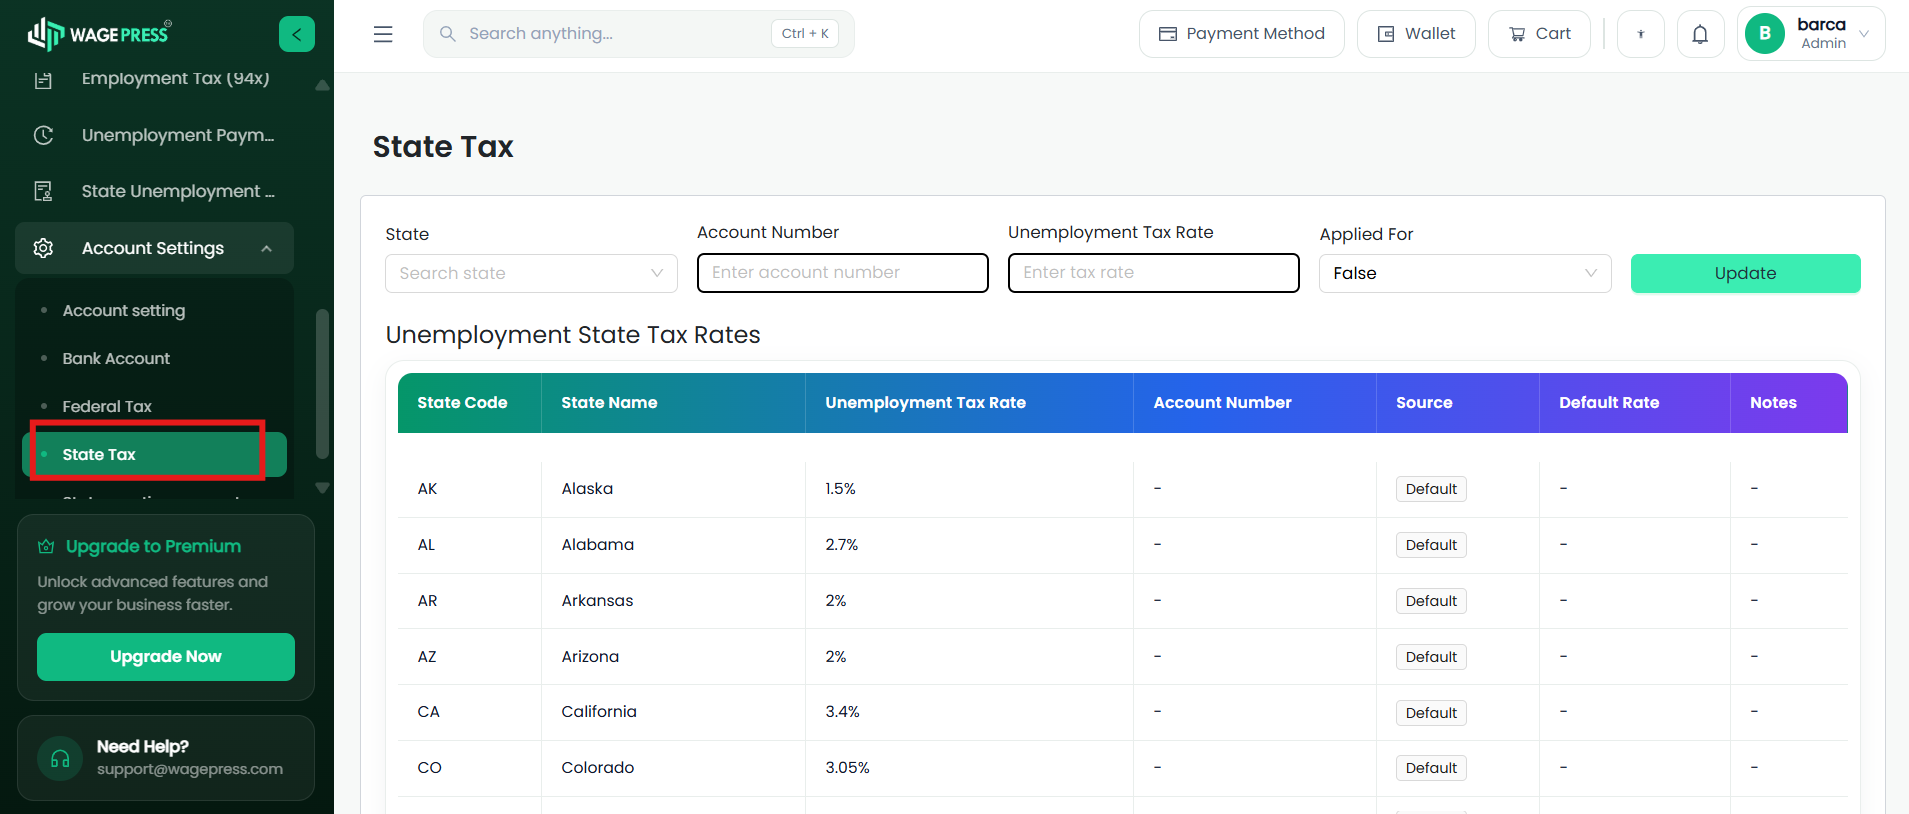Open the Search state dropdown
Image resolution: width=1909 pixels, height=814 pixels.
click(x=531, y=273)
